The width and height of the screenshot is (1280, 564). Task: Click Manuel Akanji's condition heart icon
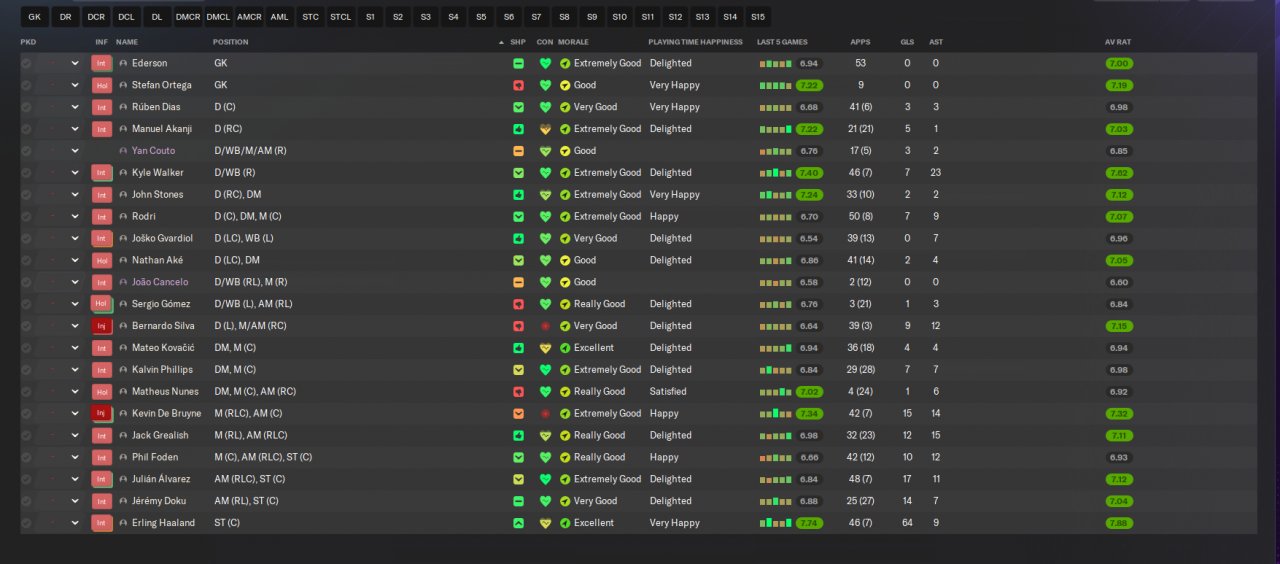tap(545, 129)
